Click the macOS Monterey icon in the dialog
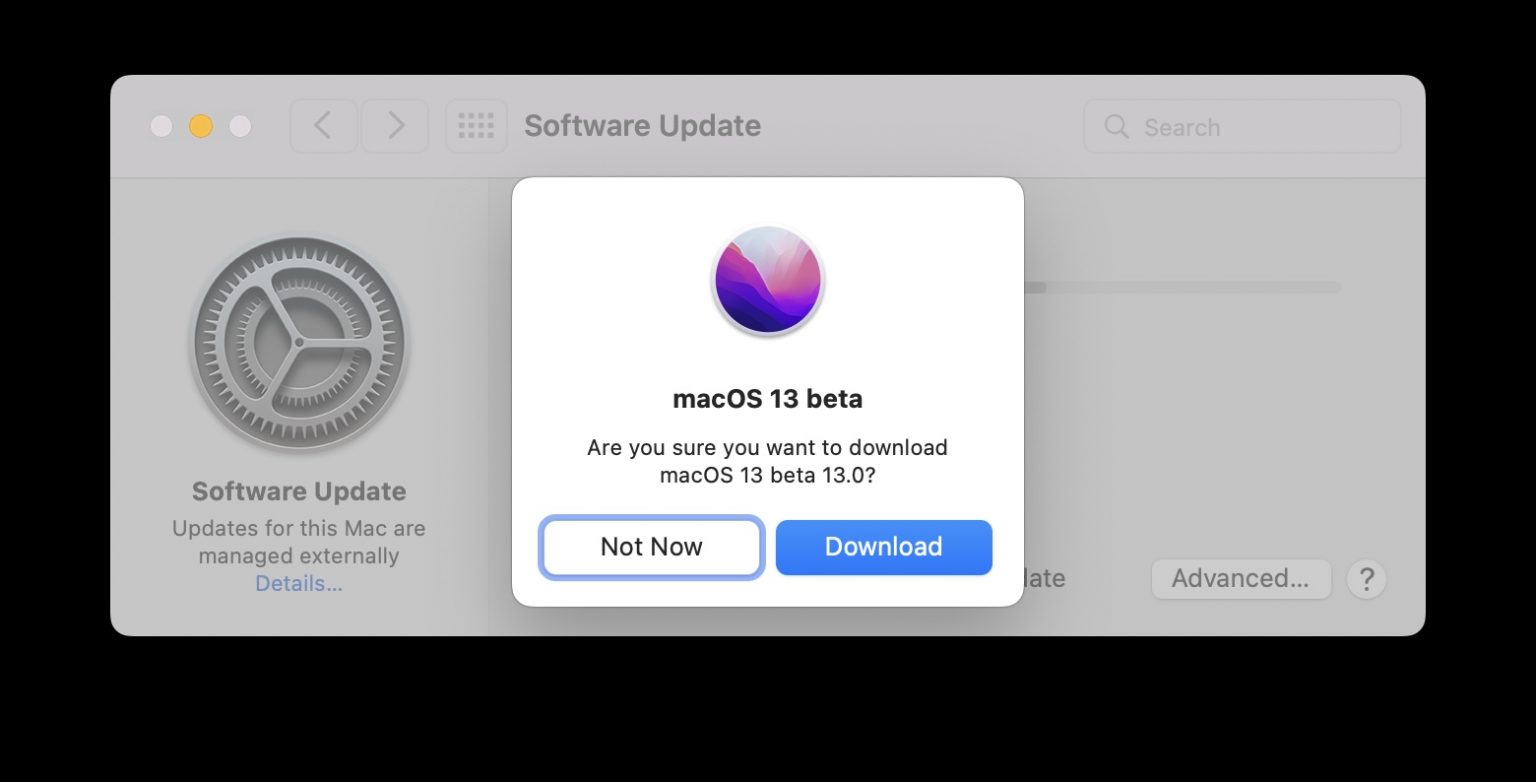1536x782 pixels. tap(767, 280)
